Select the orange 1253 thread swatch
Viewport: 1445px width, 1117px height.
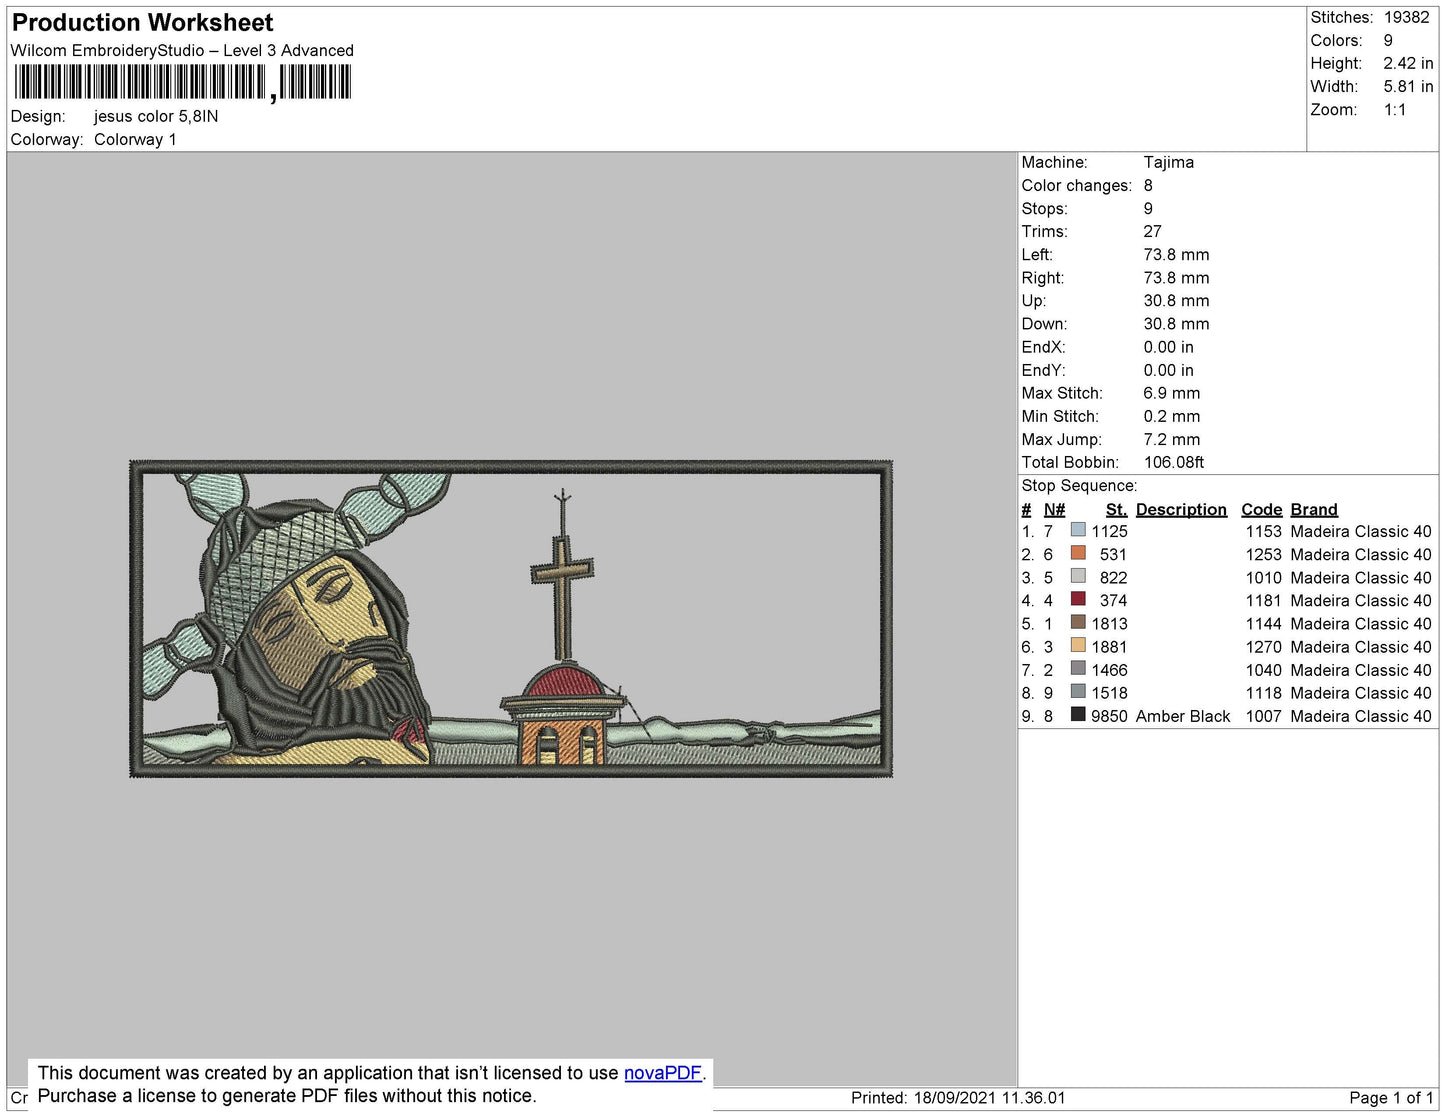(1078, 553)
